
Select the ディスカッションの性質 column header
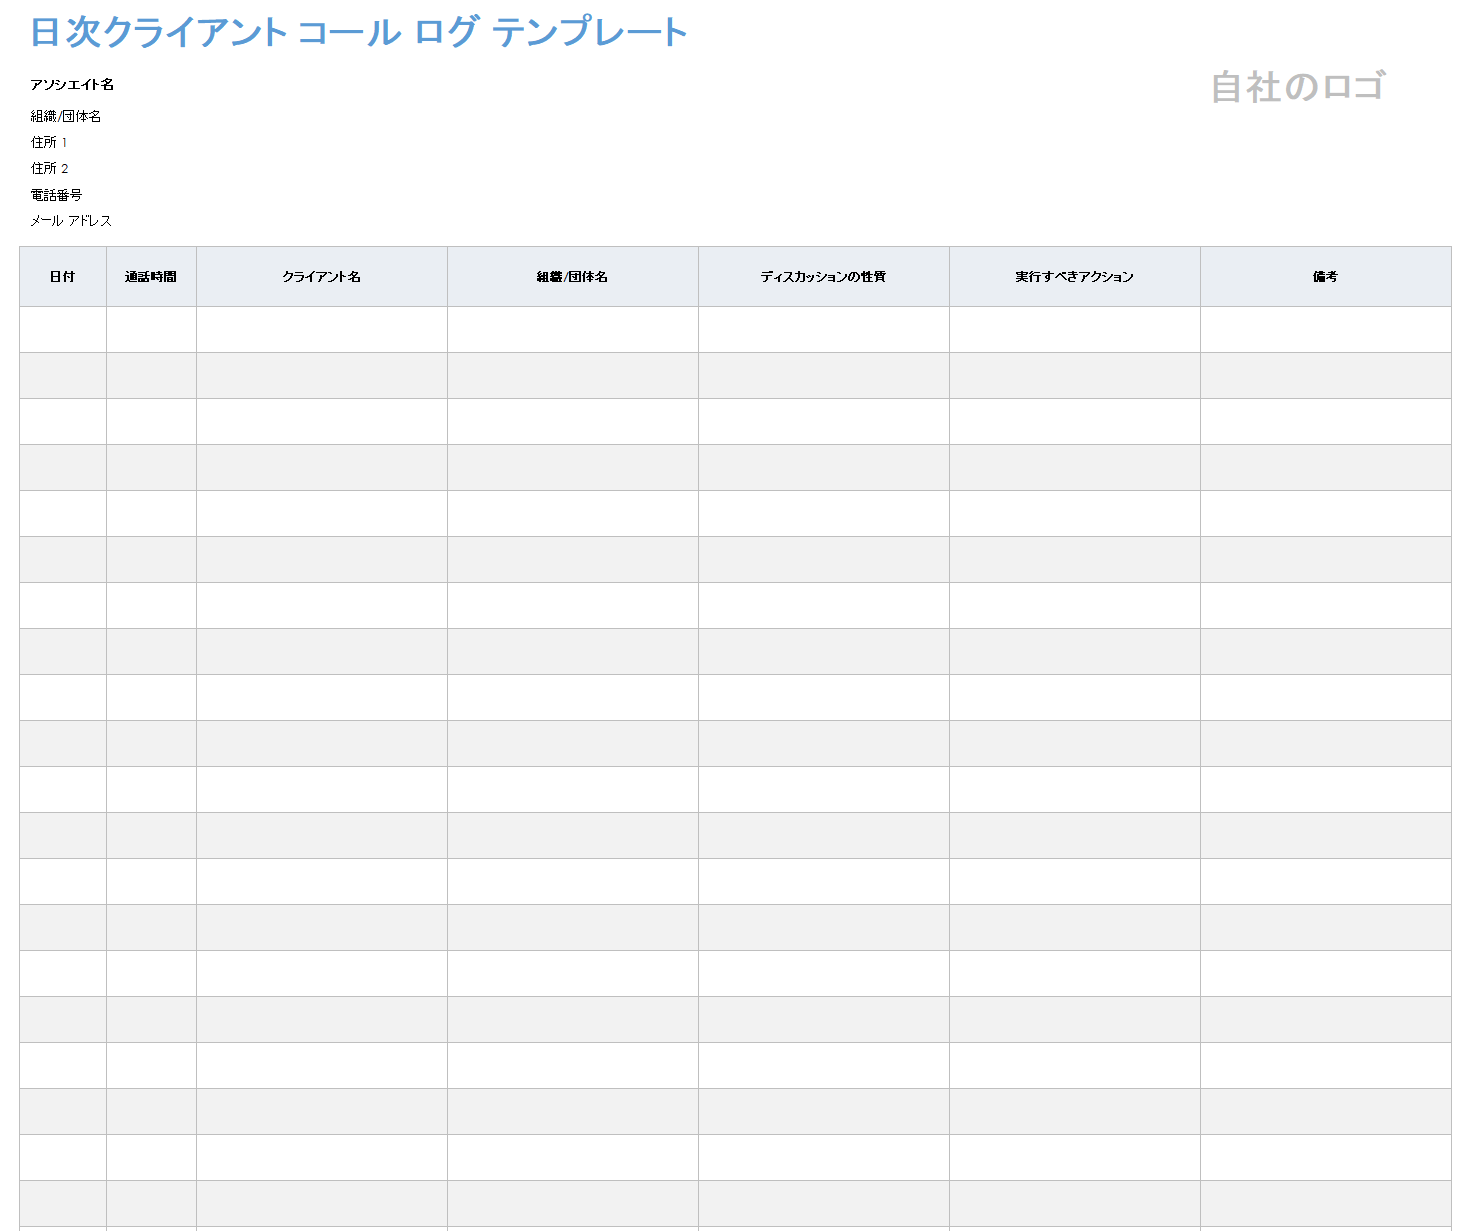tap(824, 277)
